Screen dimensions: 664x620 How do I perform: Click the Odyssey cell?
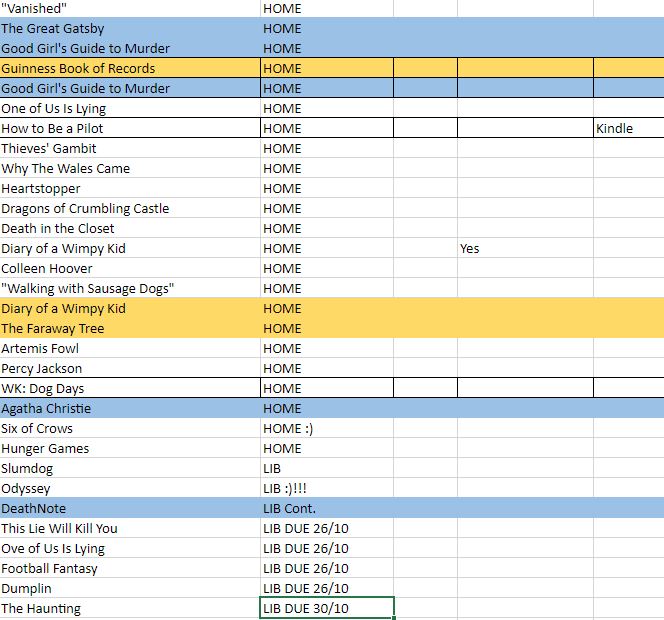point(130,488)
